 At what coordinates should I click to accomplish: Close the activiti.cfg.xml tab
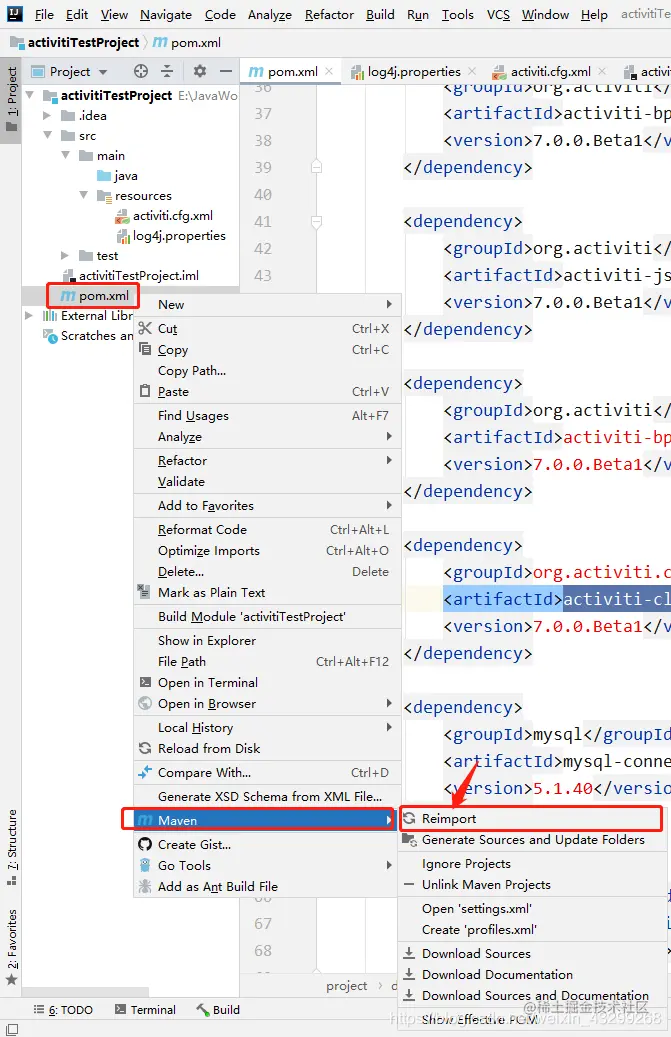[602, 71]
